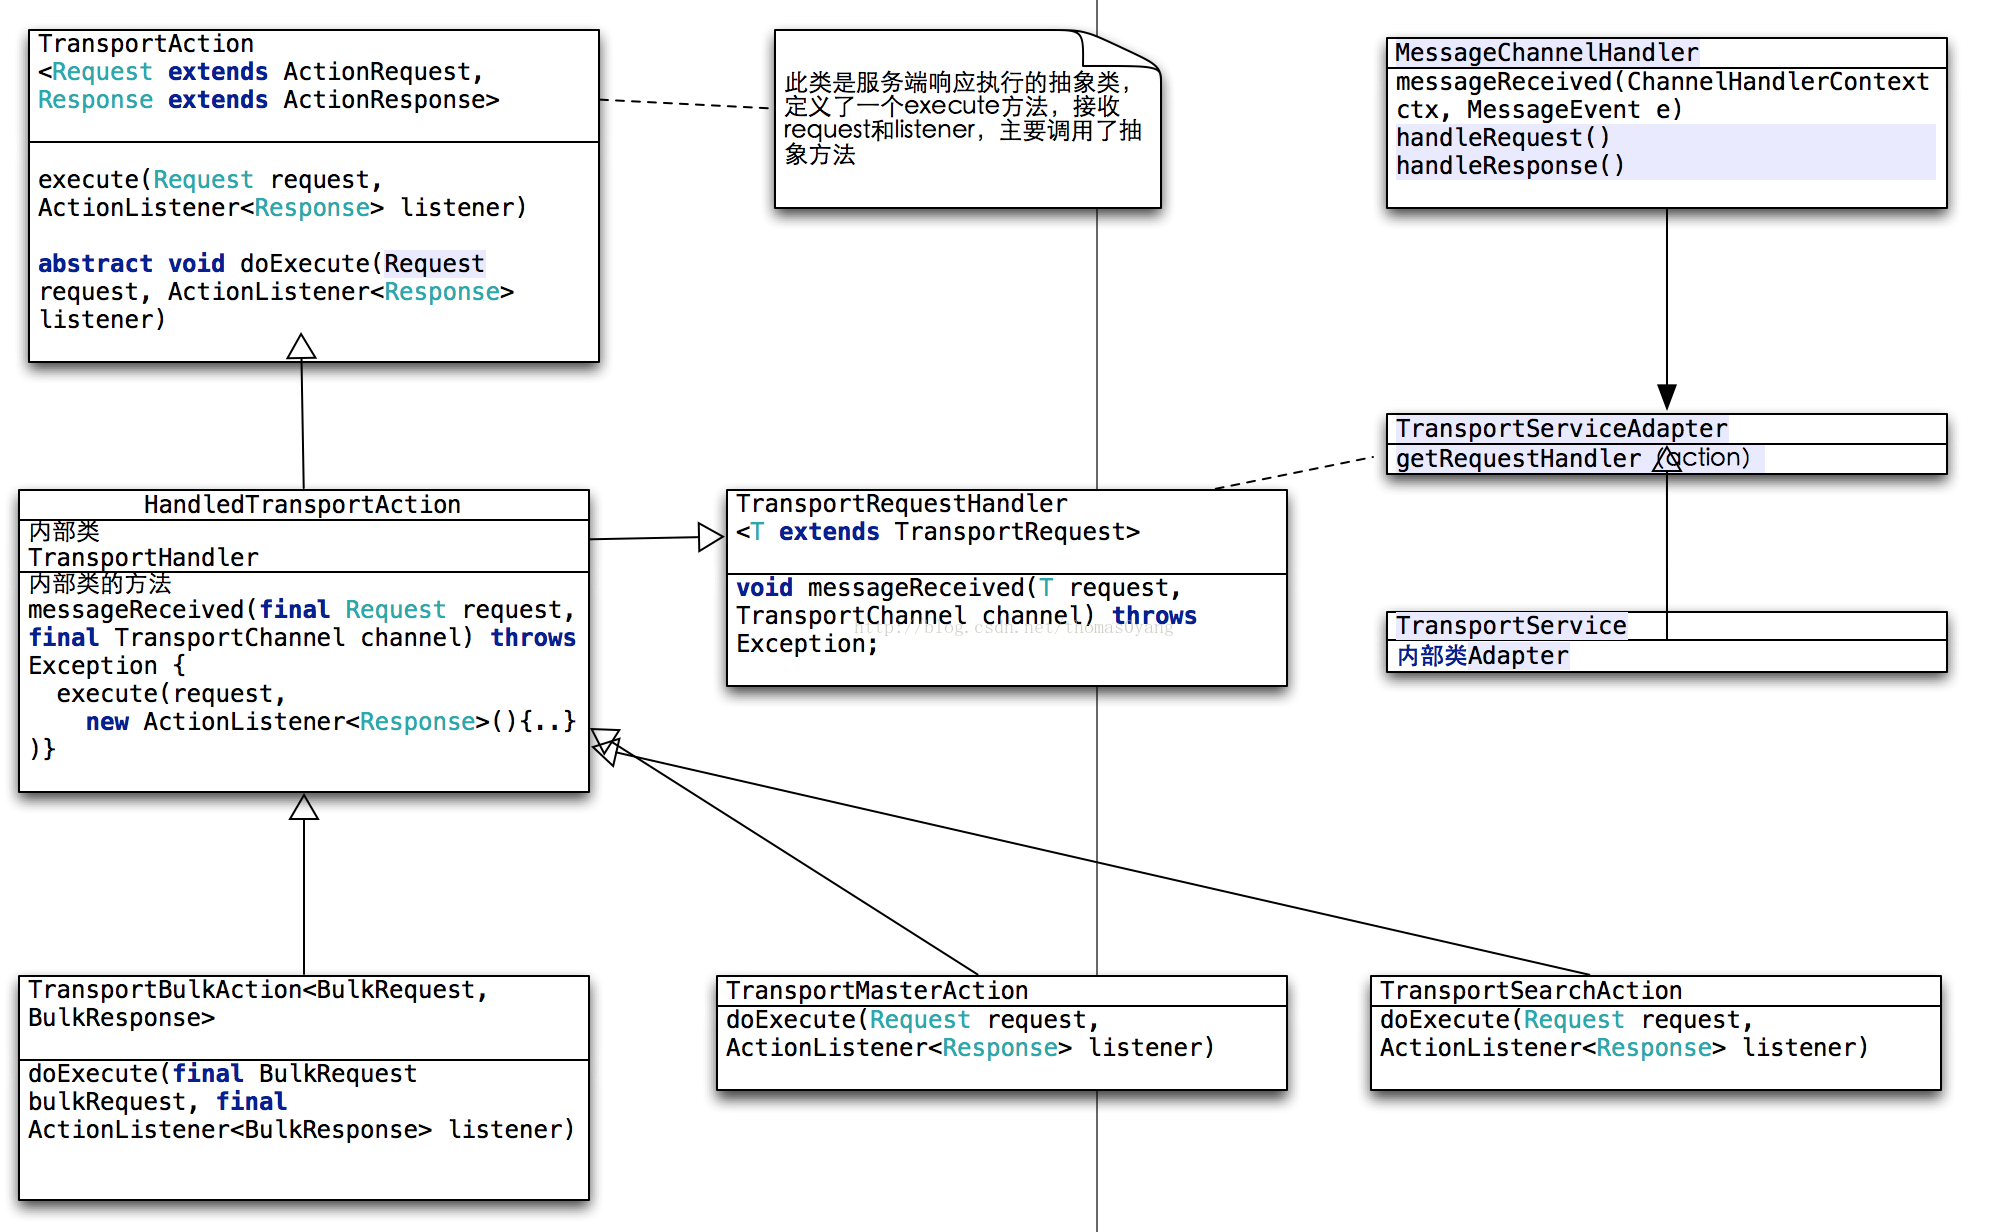The image size is (2008, 1232).
Task: Click the handleResponse() method line
Action: point(1510,166)
